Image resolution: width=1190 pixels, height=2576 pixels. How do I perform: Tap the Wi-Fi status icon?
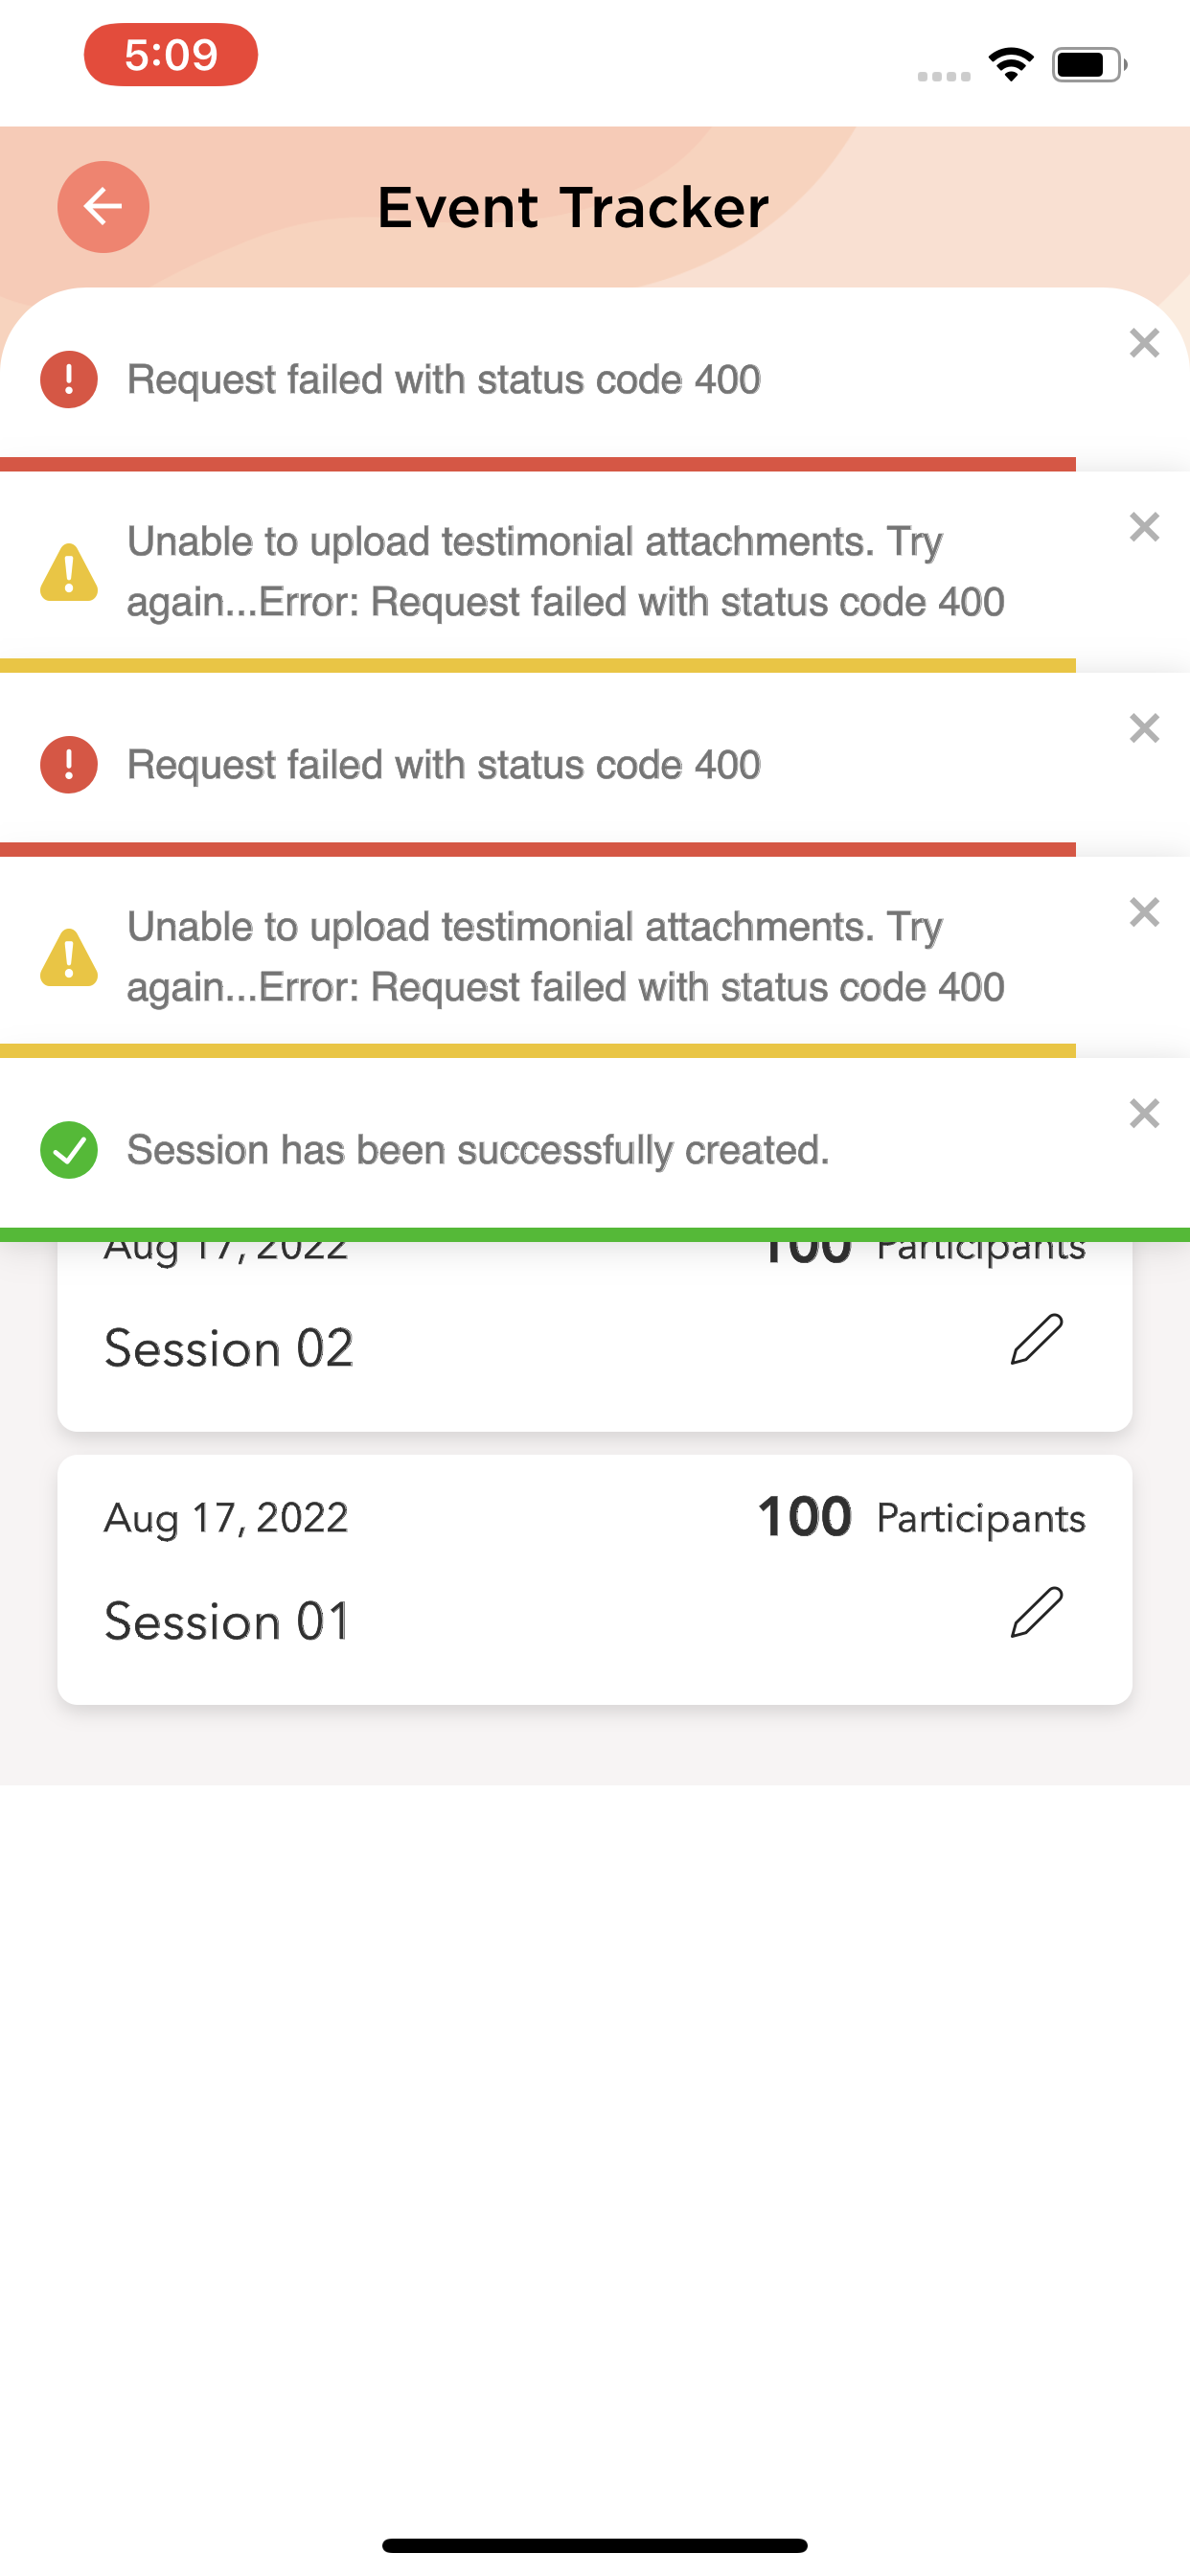pyautogui.click(x=1011, y=65)
